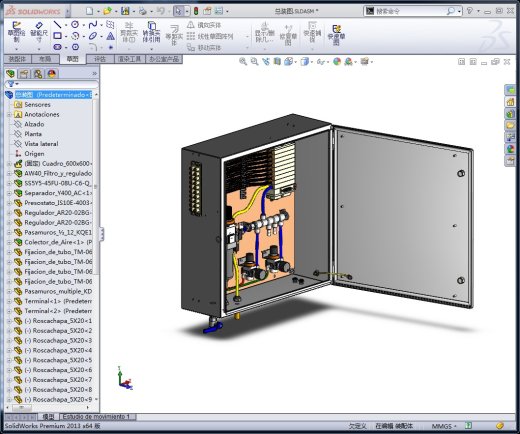520x434 pixels.
Task: Open the MMGS unit system dropdown
Action: [x=444, y=426]
